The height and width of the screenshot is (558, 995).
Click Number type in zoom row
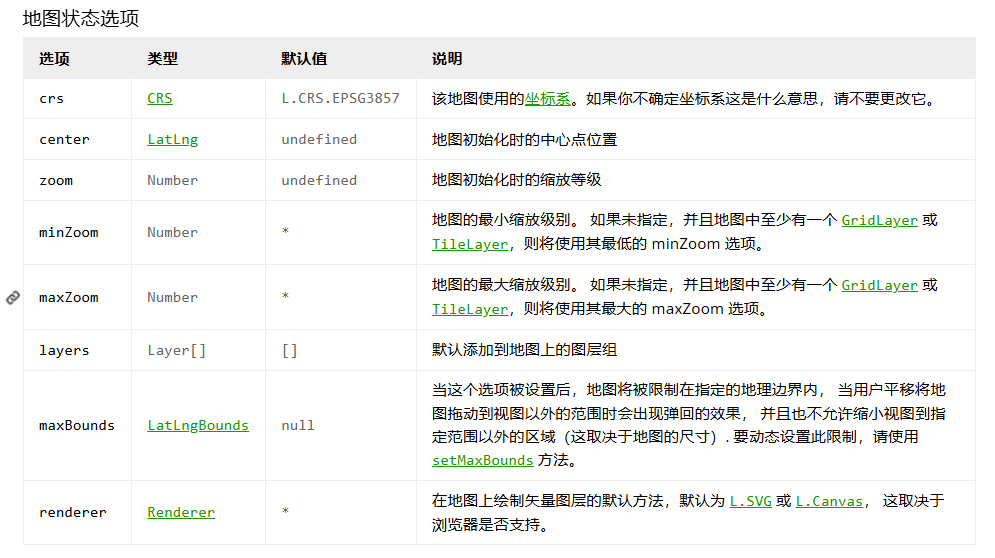tap(173, 180)
